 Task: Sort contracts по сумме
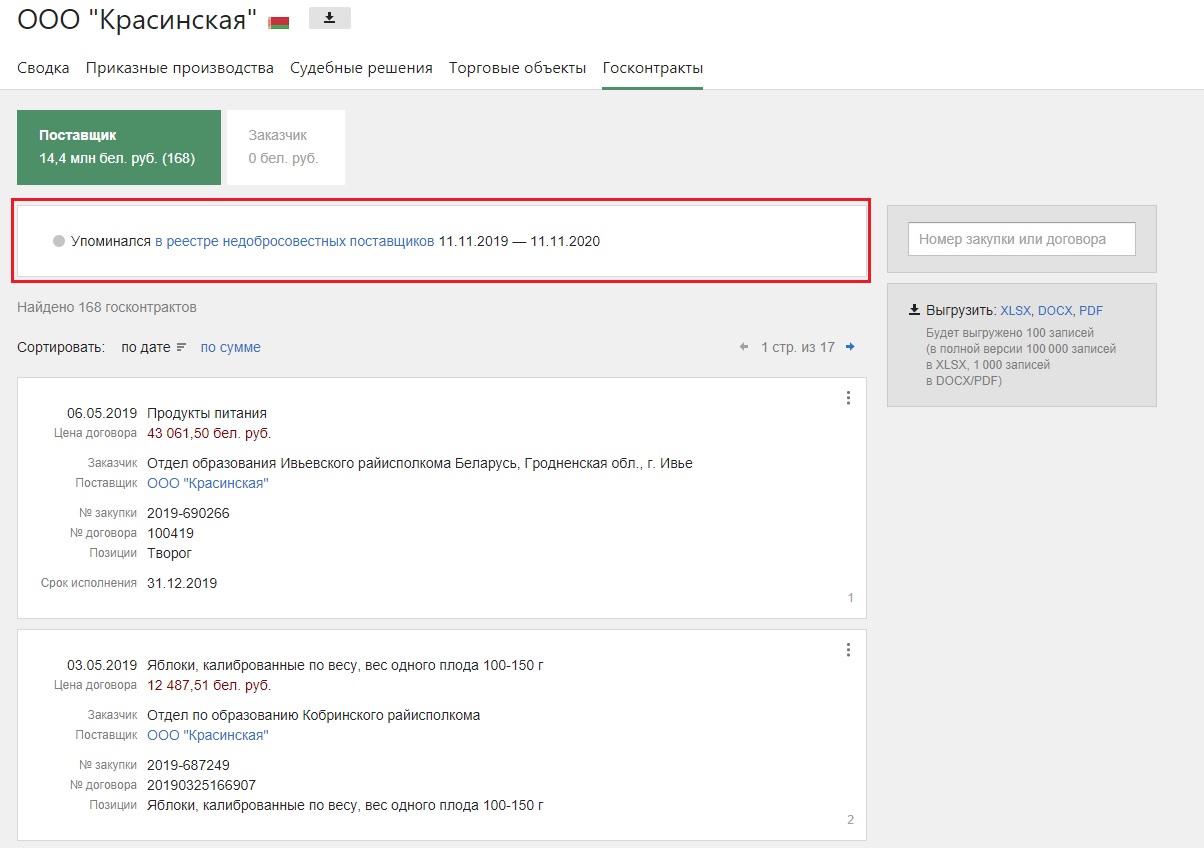[230, 347]
